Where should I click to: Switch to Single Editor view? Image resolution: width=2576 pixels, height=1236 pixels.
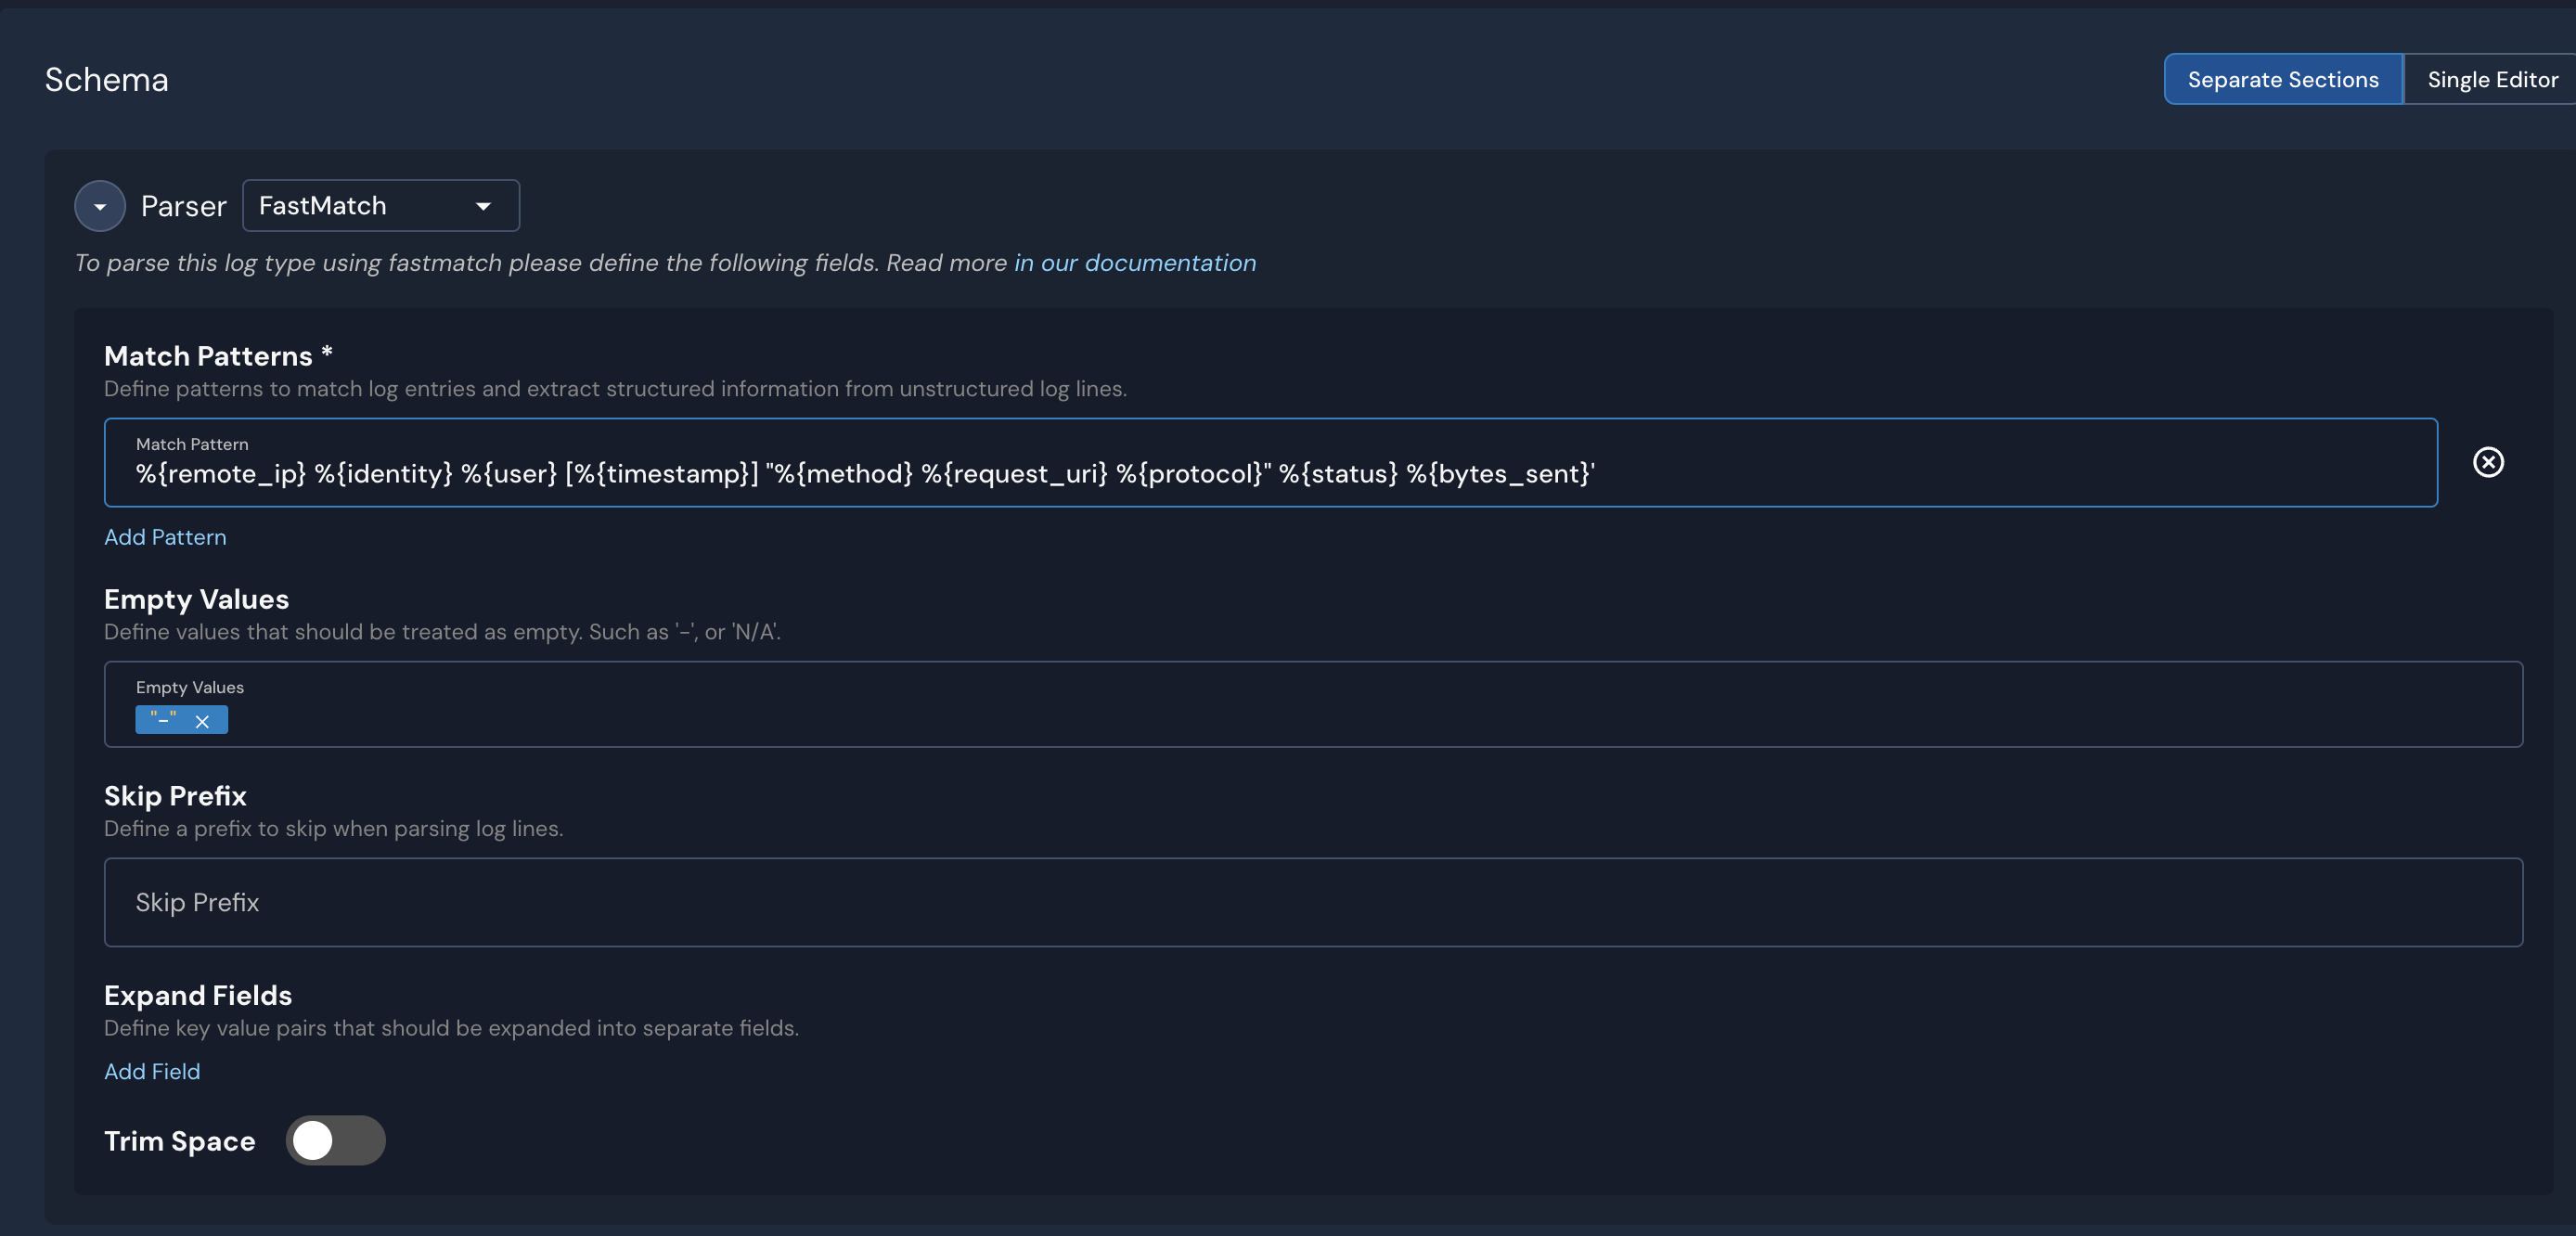[2490, 79]
